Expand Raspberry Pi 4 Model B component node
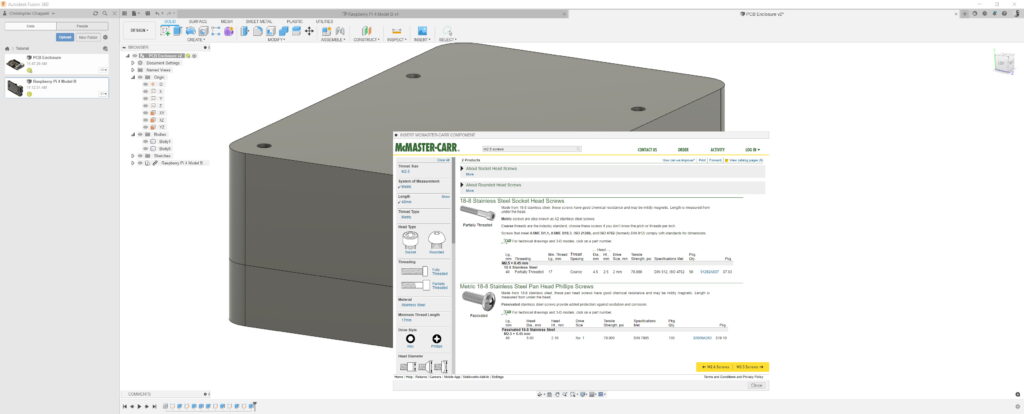Image resolution: width=1024 pixels, height=414 pixels. click(133, 163)
